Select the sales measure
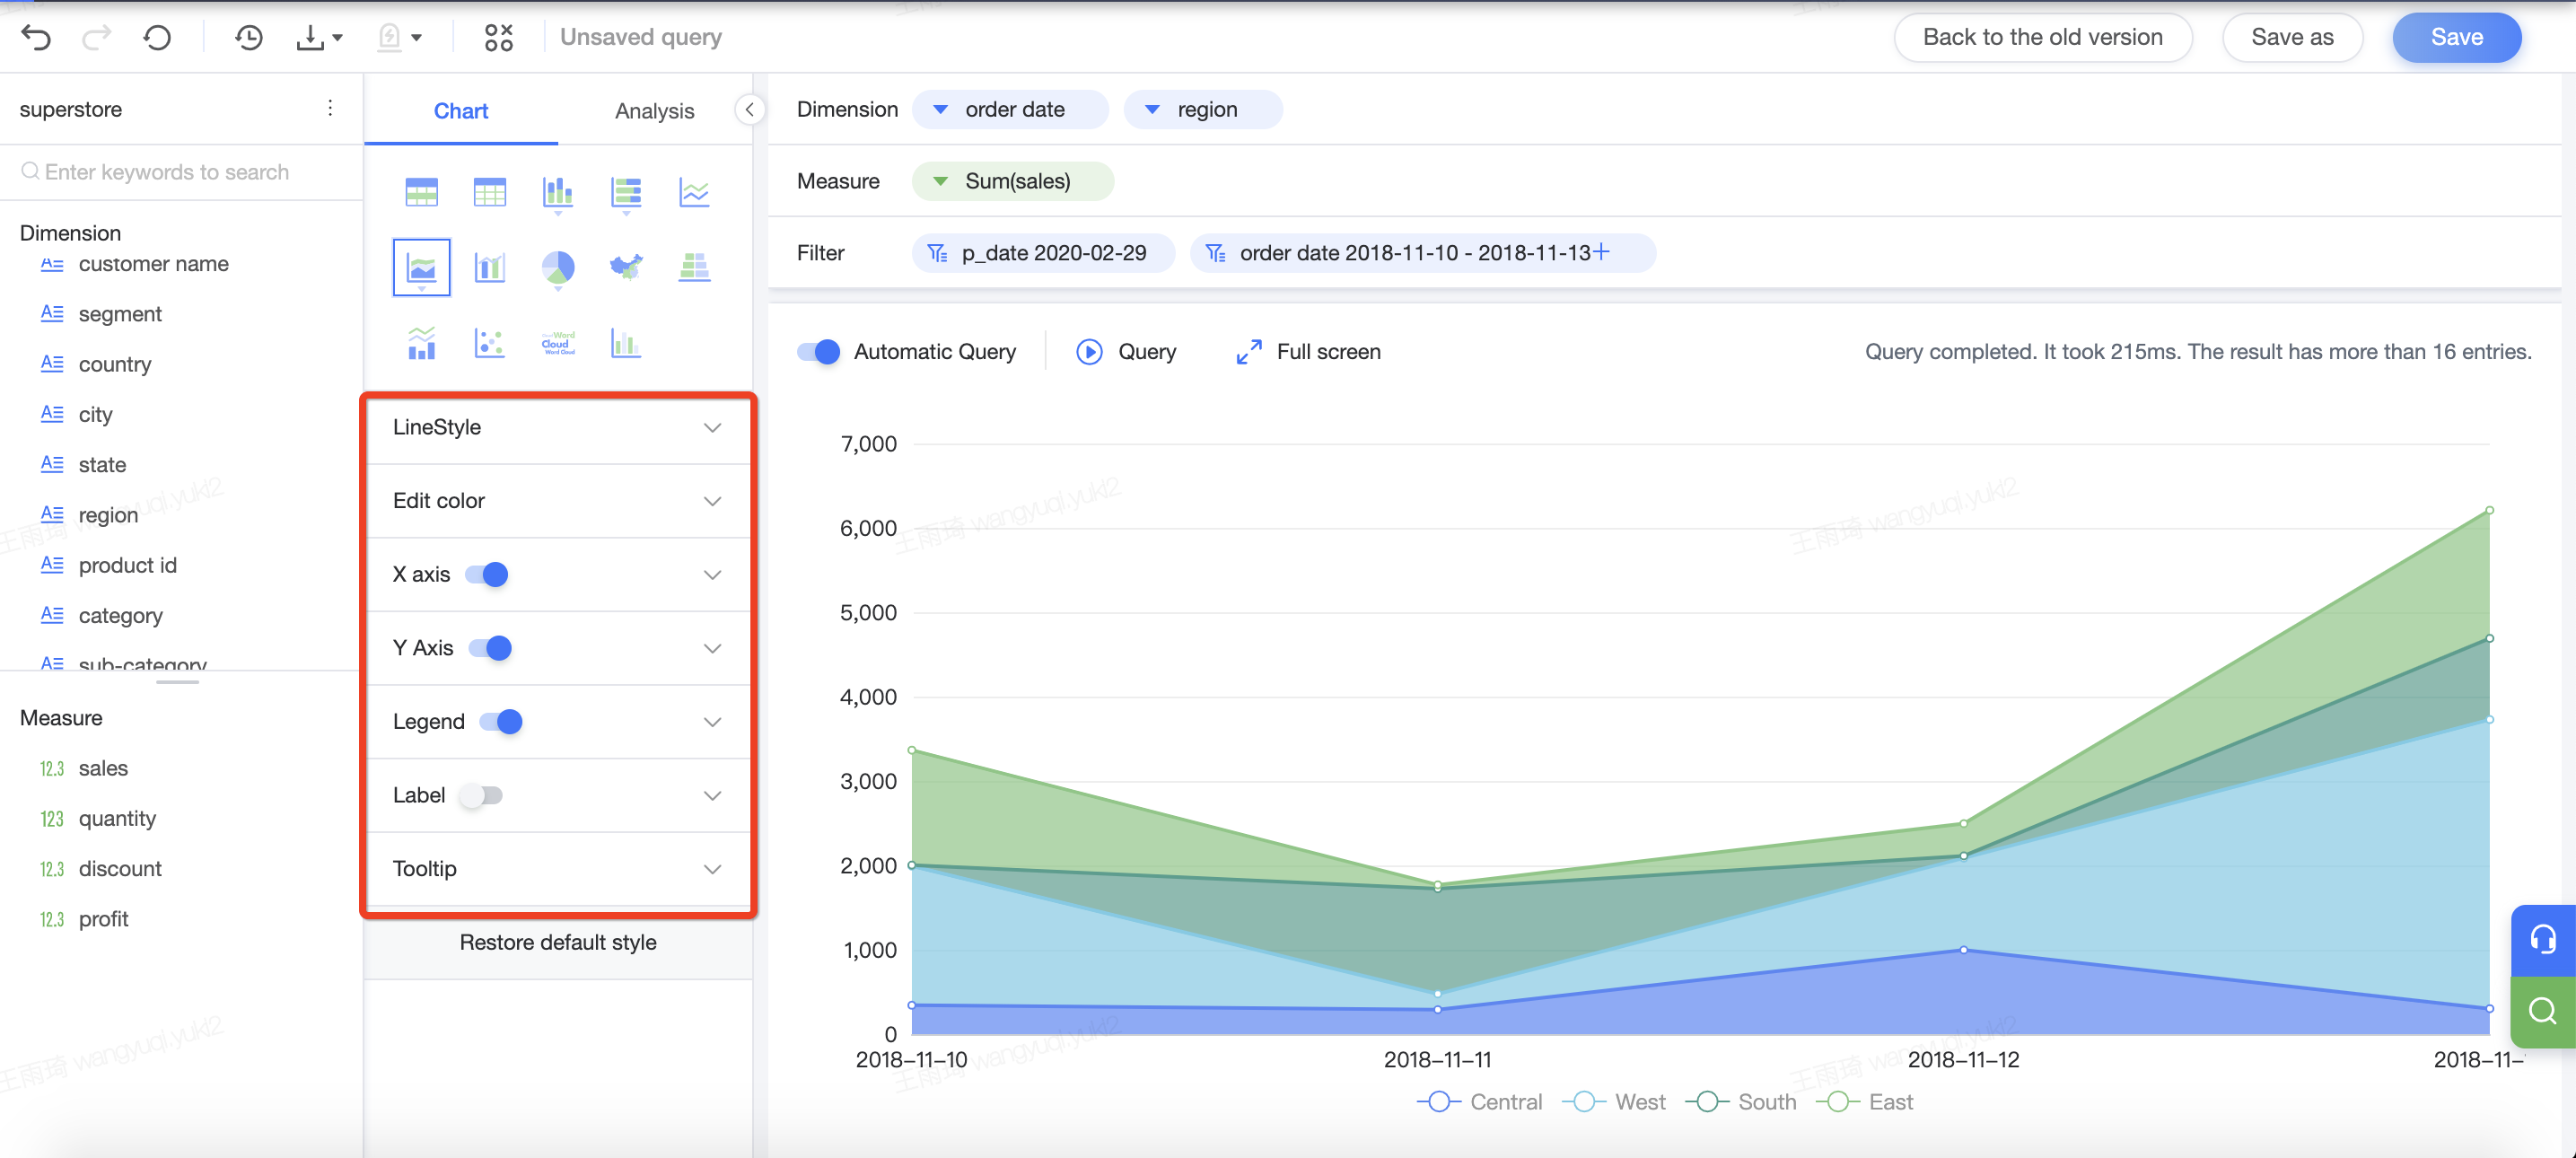 [103, 769]
